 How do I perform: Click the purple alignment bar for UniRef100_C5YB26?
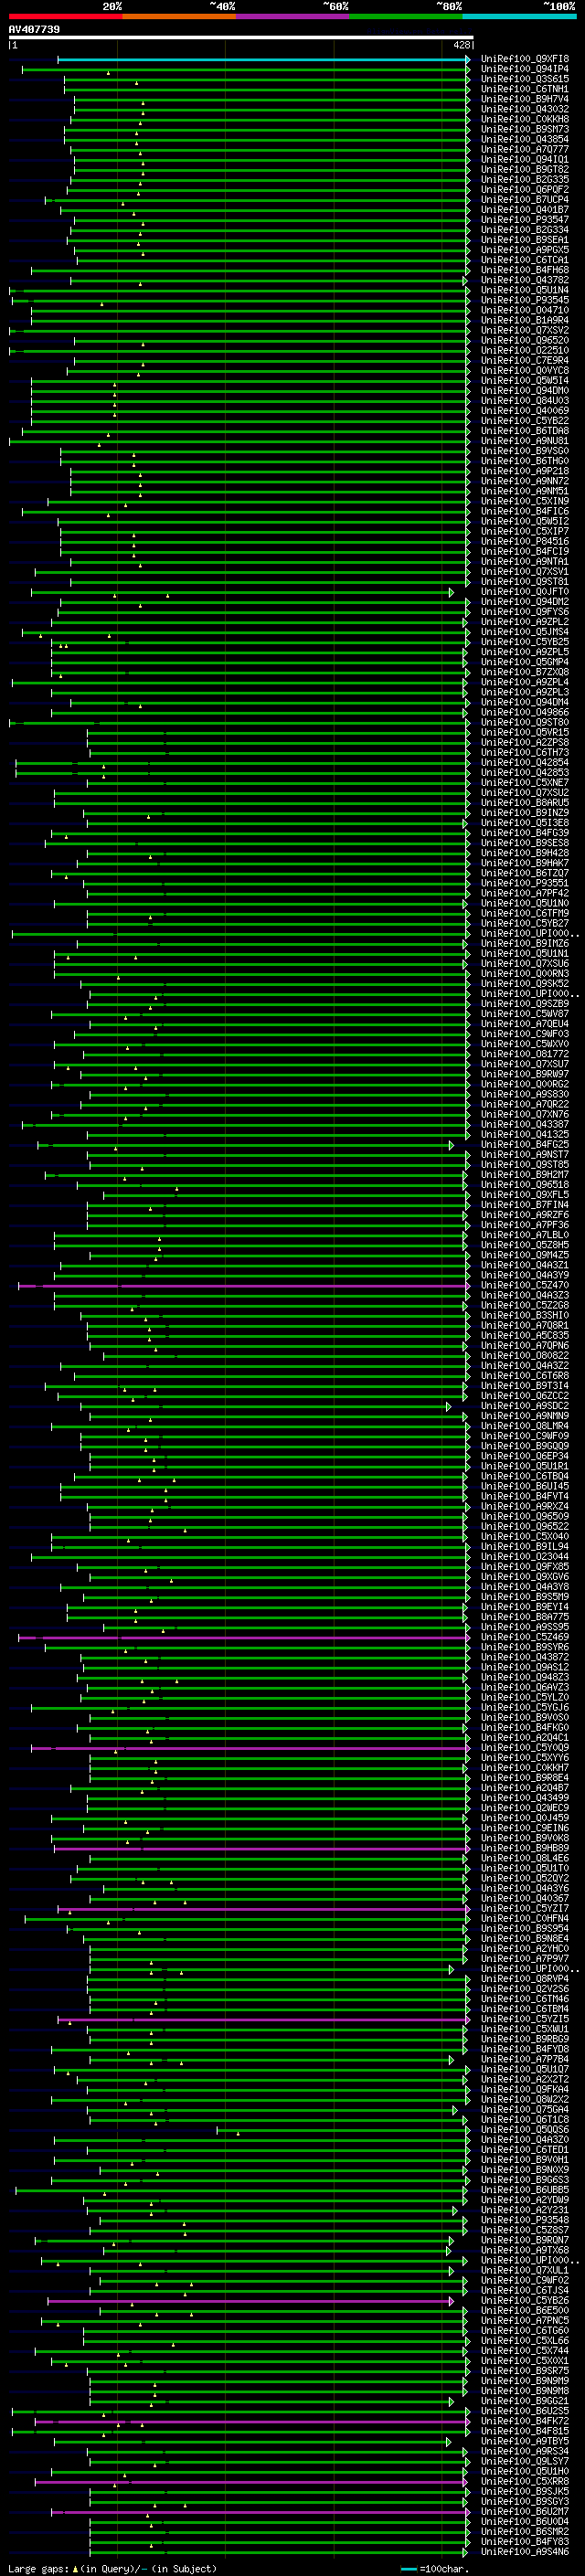pos(251,2301)
